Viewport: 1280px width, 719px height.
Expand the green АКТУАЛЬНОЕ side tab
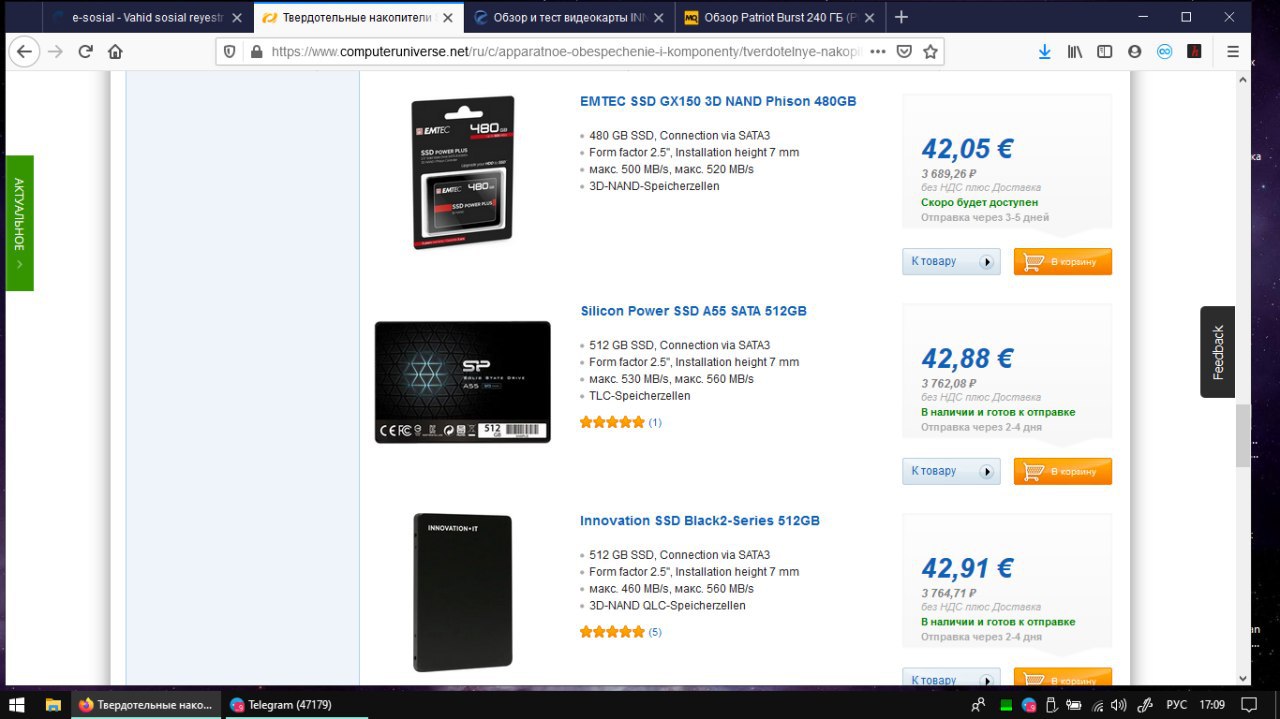(x=19, y=223)
